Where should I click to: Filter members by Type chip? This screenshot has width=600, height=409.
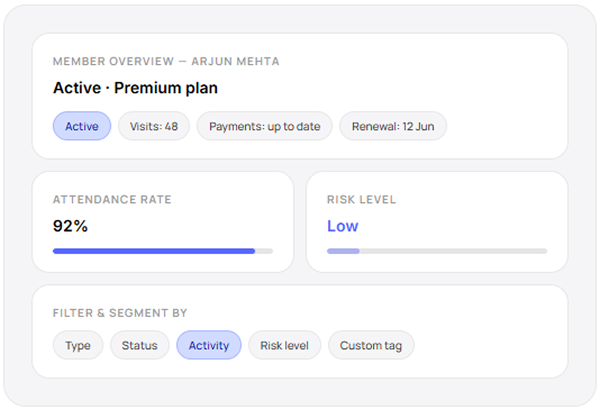tap(78, 345)
